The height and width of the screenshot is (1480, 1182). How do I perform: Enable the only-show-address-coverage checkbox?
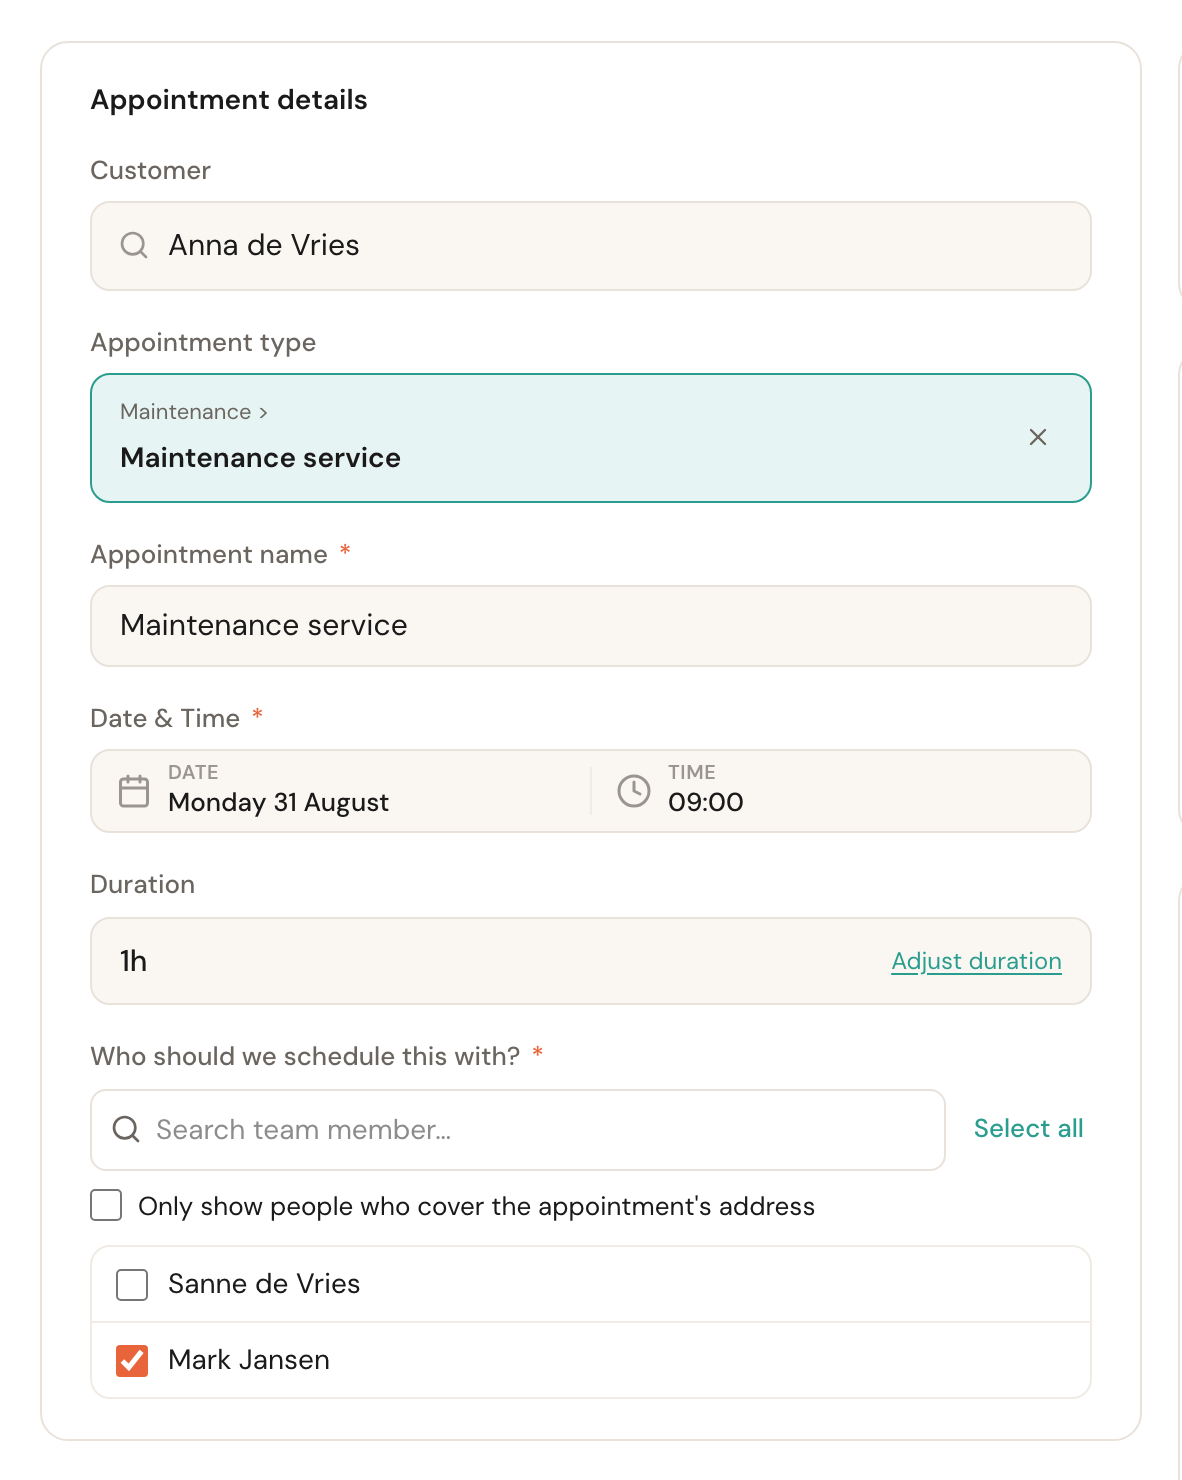tap(106, 1205)
